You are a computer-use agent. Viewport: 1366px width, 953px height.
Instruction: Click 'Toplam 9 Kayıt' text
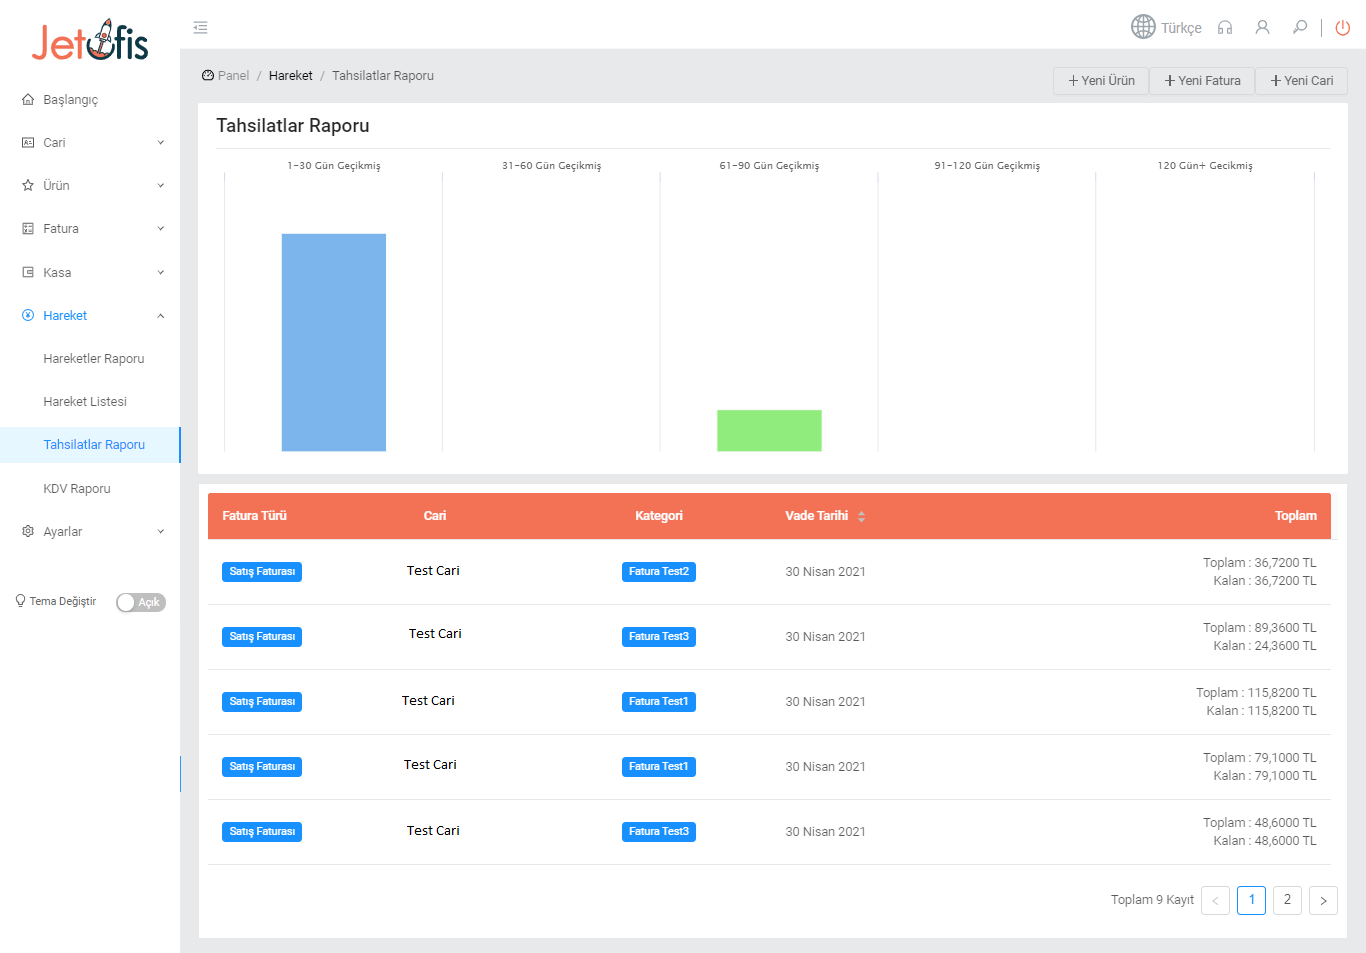click(1152, 900)
